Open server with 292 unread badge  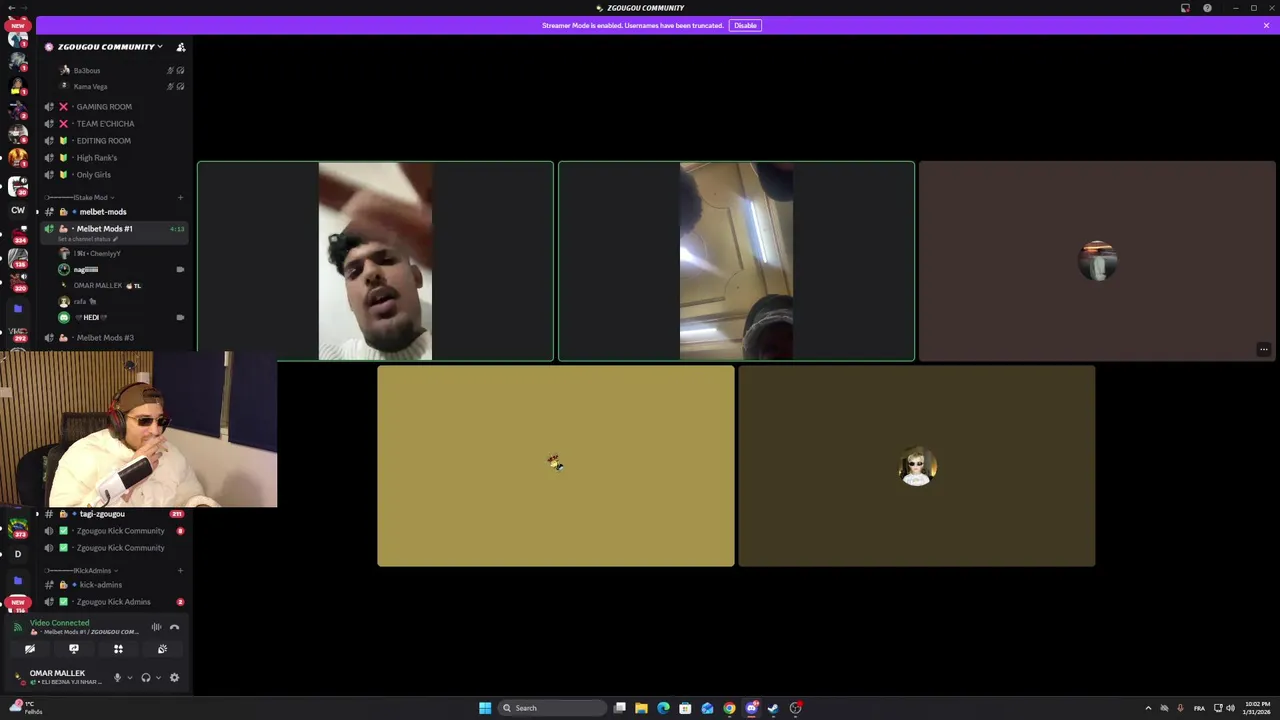[x=18, y=334]
